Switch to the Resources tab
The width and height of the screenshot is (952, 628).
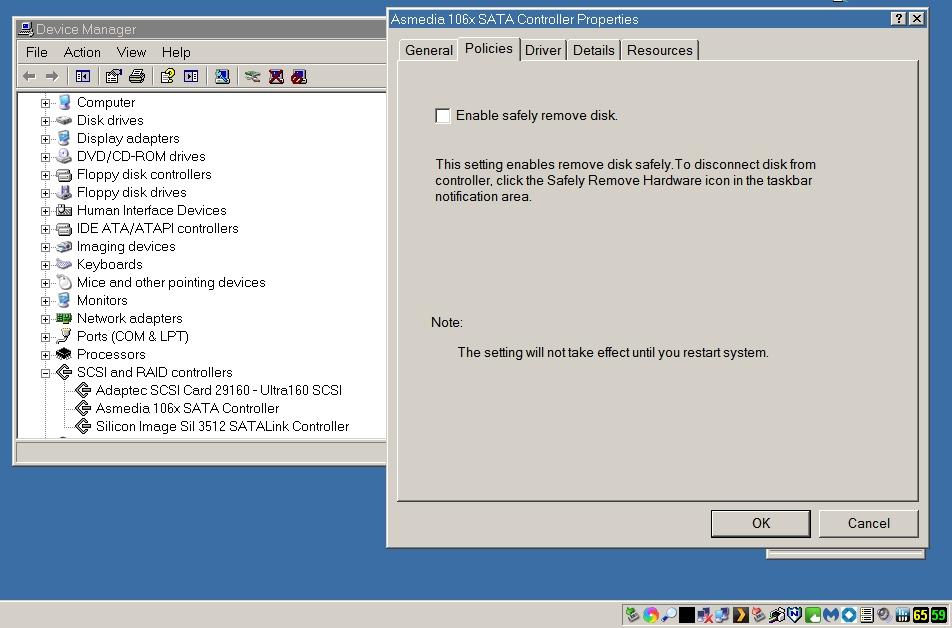(x=659, y=50)
